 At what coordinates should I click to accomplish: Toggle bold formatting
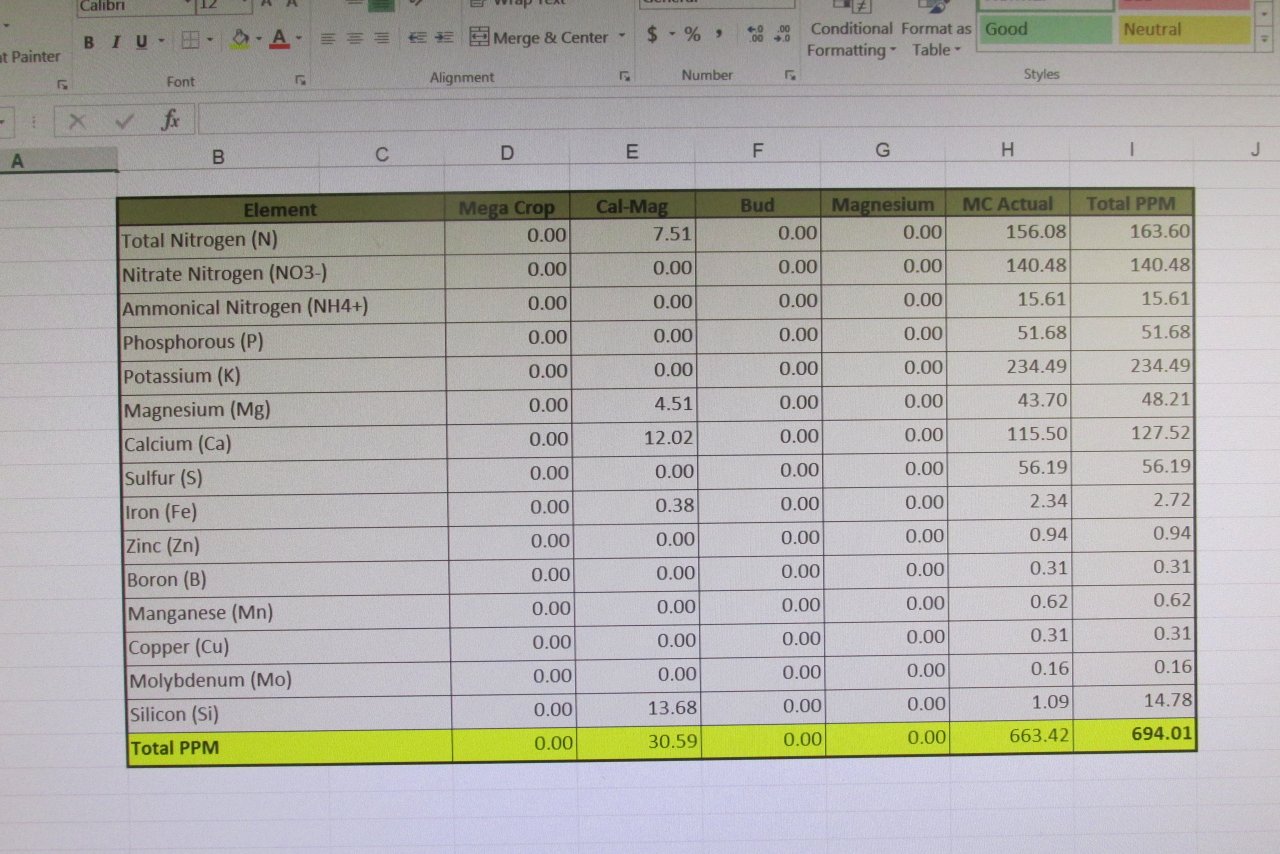pyautogui.click(x=89, y=41)
